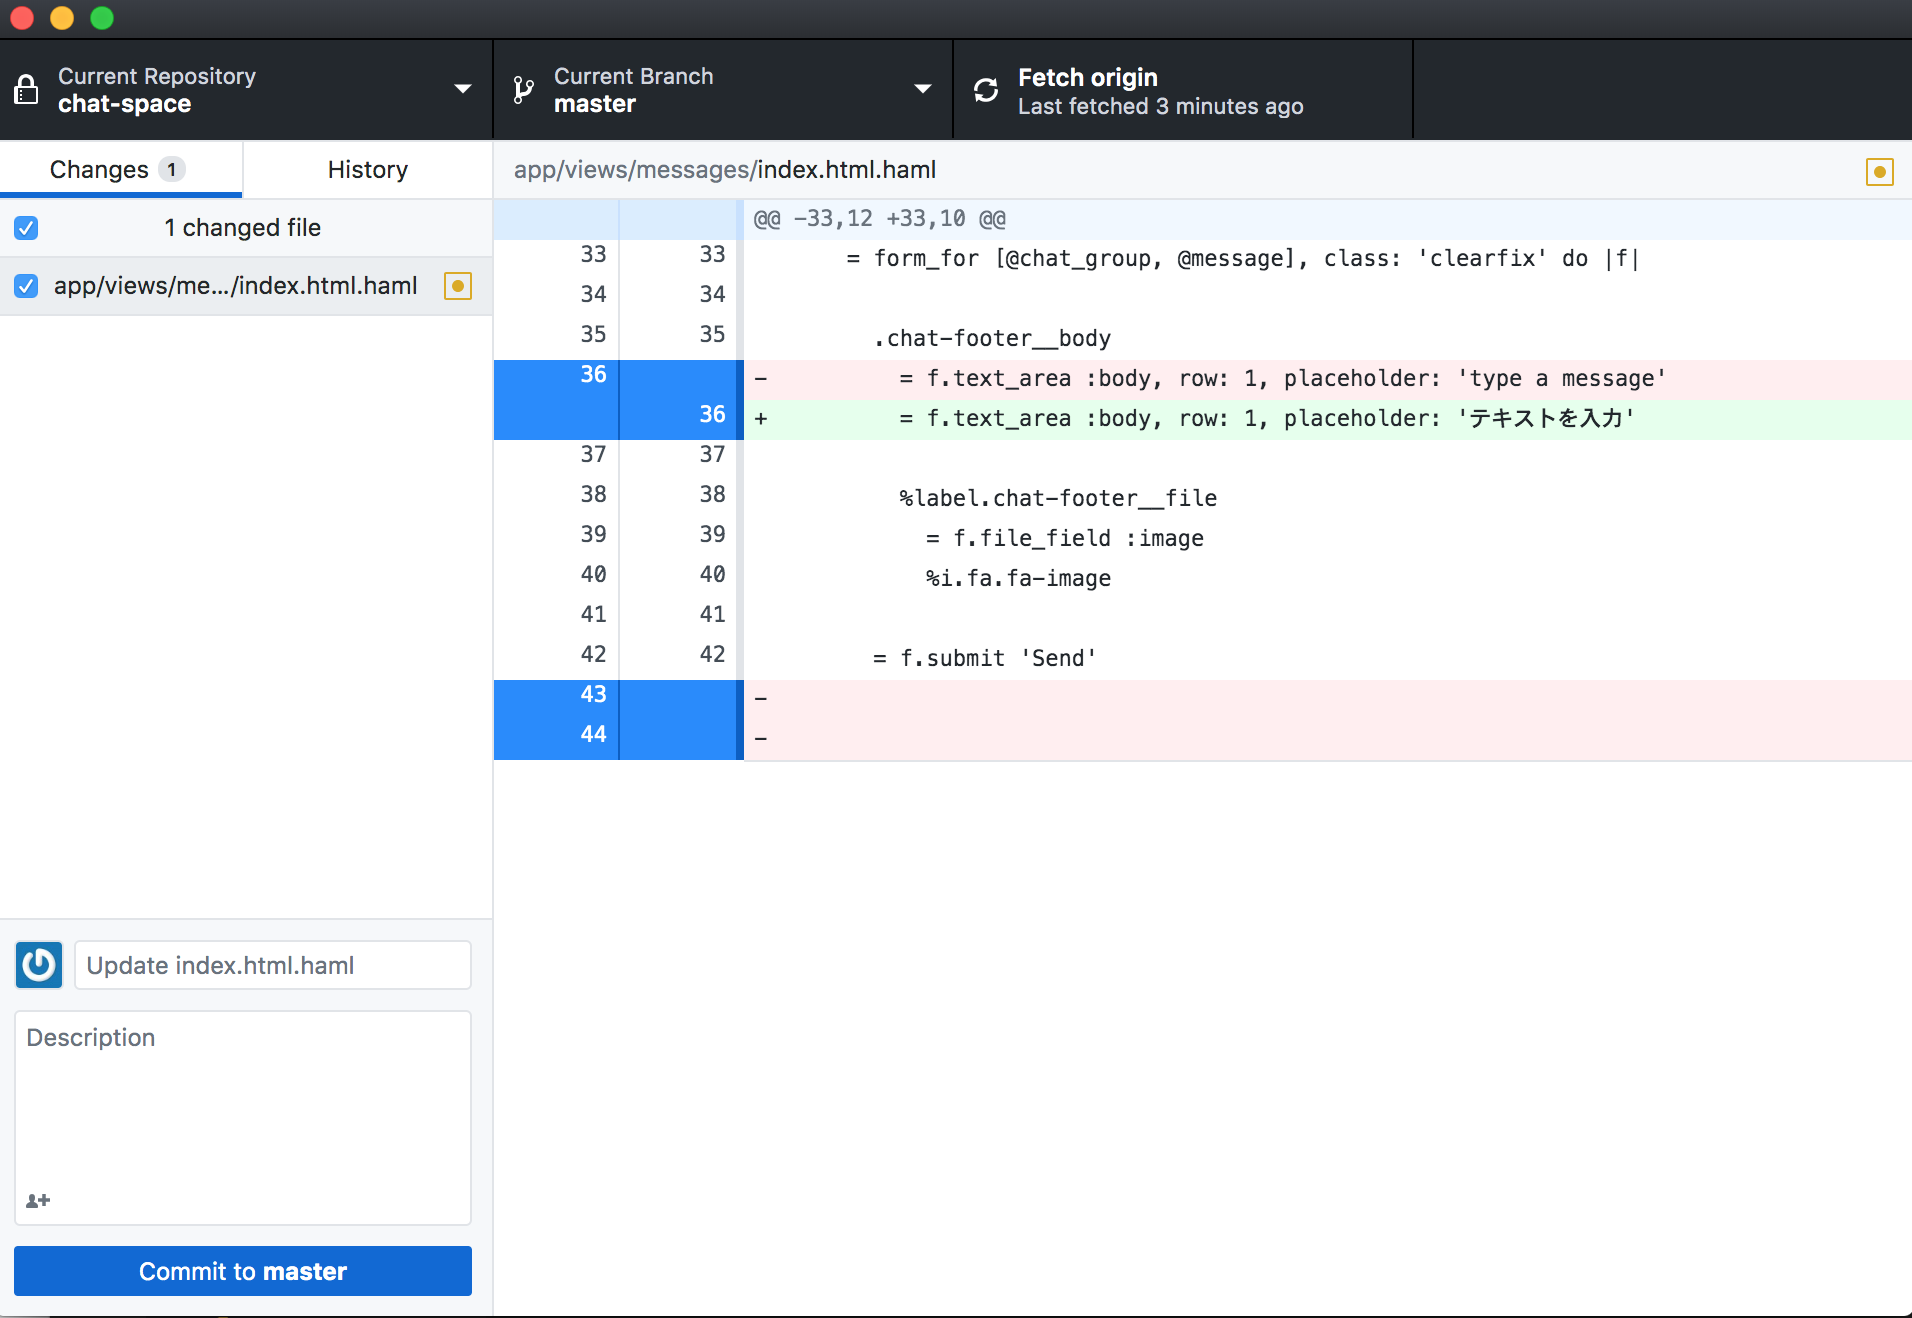
Task: Click the Fetch origin sync icon
Action: 986,90
